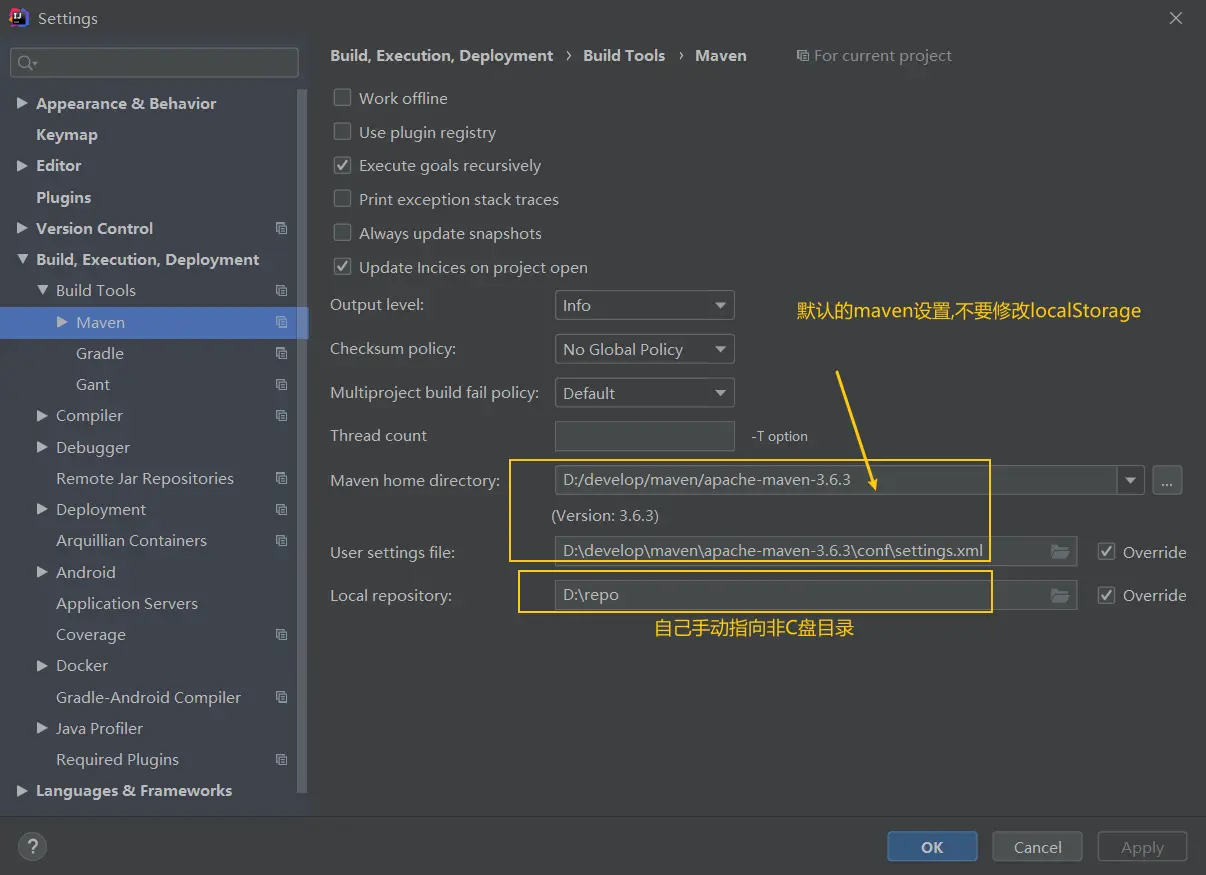Select Gant under Build Tools

pos(93,384)
